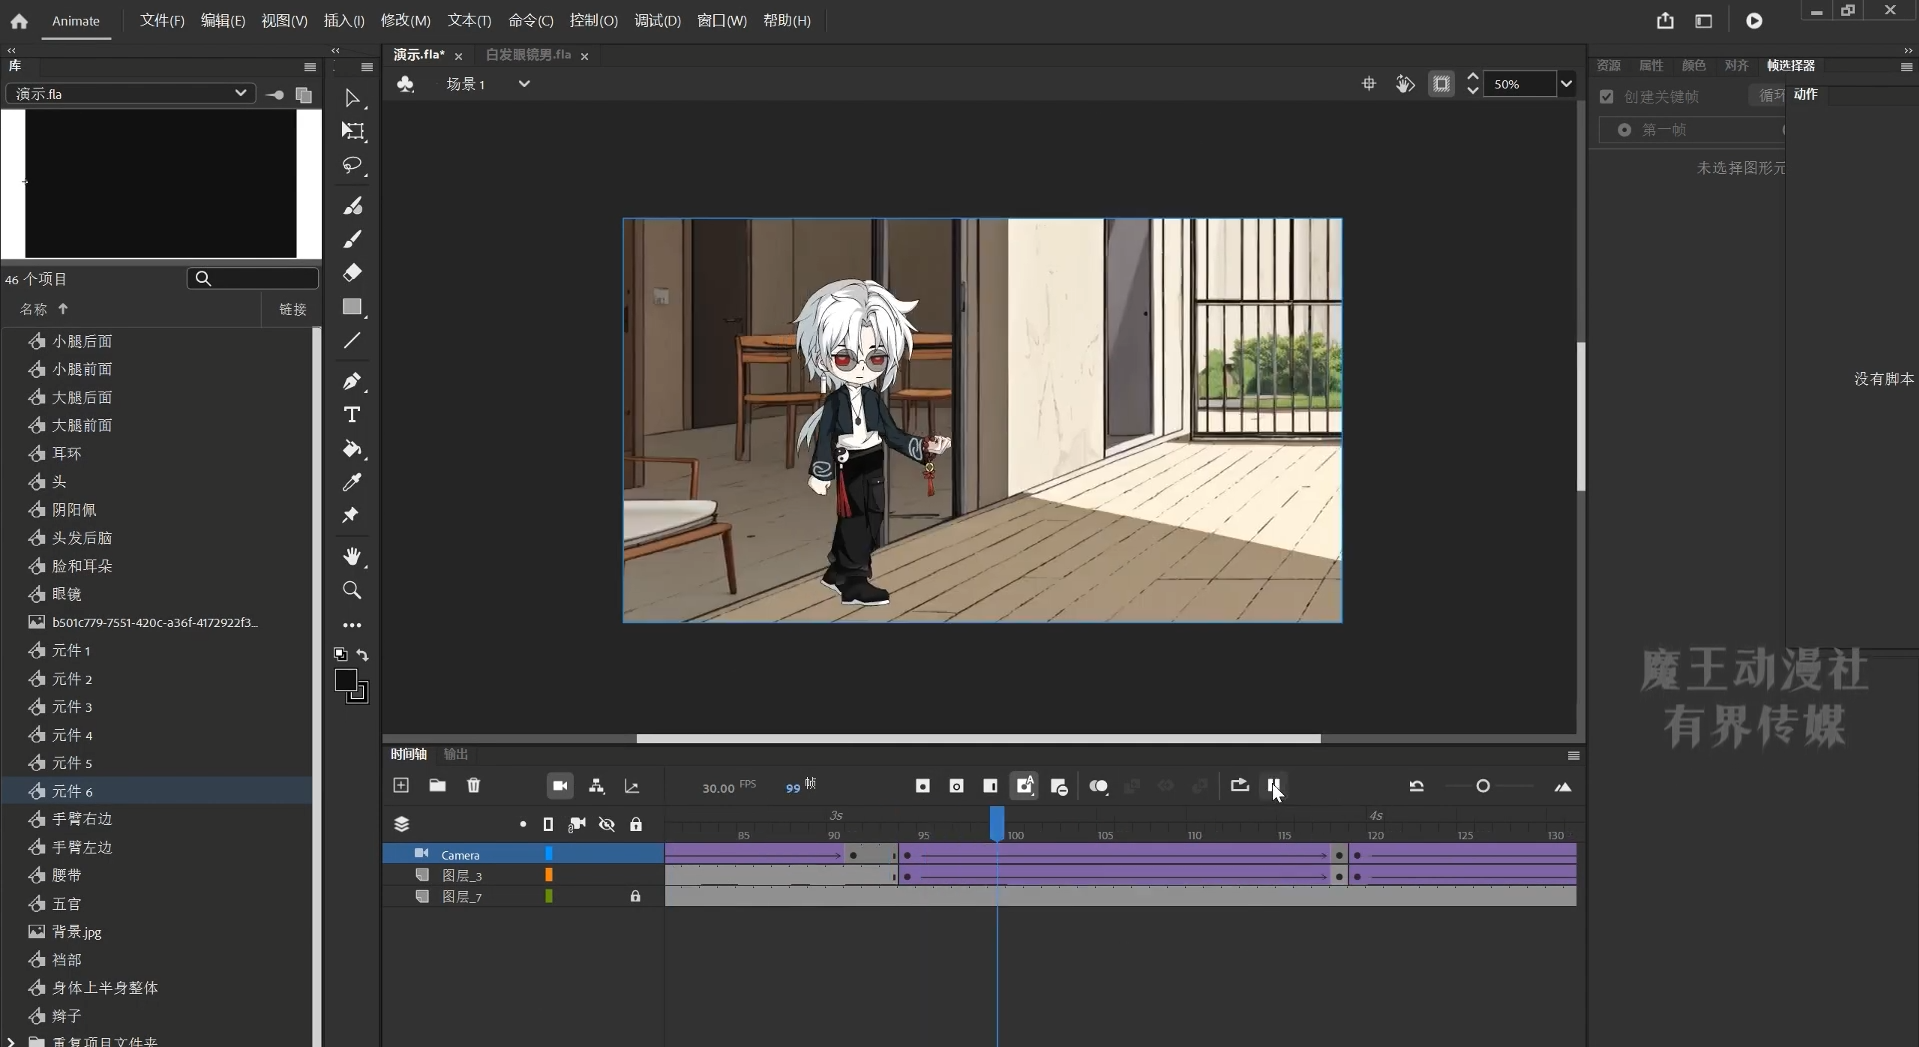The height and width of the screenshot is (1047, 1919).
Task: Toggle the 创建关键帧 checkbox
Action: click(1606, 97)
